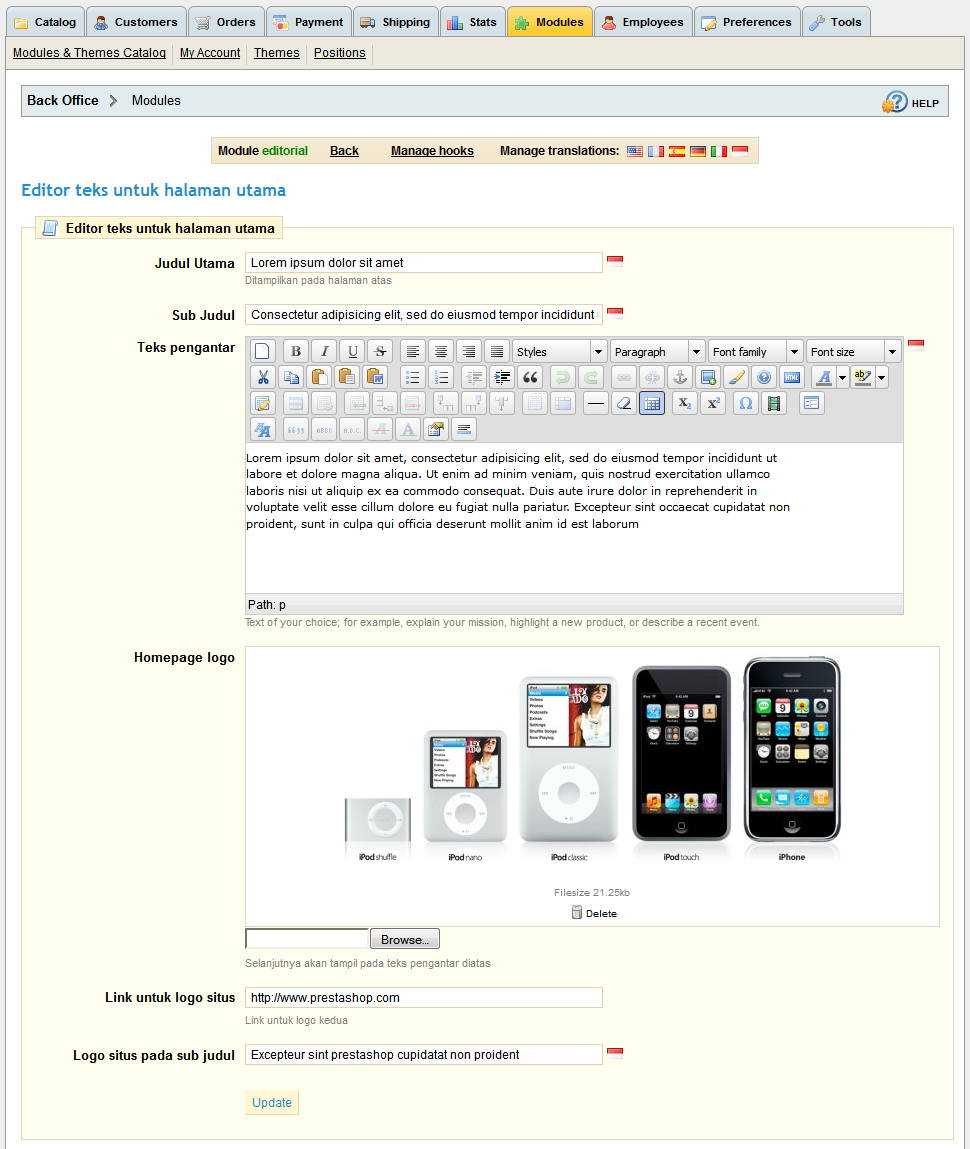Click the Insert media film icon
This screenshot has height=1149, width=970.
[774, 403]
